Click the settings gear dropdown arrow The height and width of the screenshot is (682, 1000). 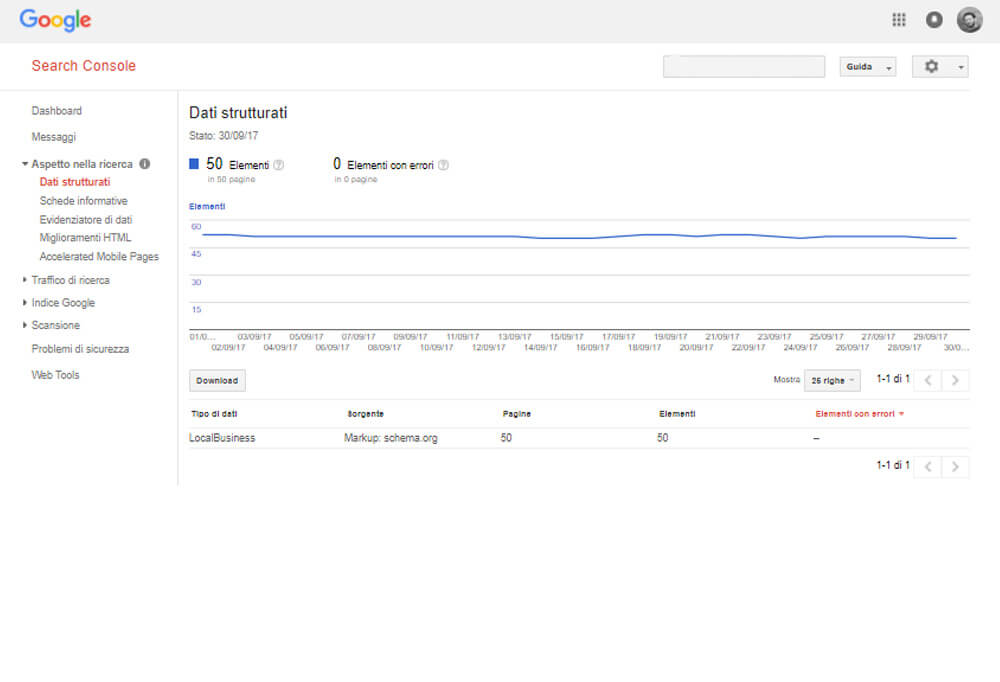point(960,67)
